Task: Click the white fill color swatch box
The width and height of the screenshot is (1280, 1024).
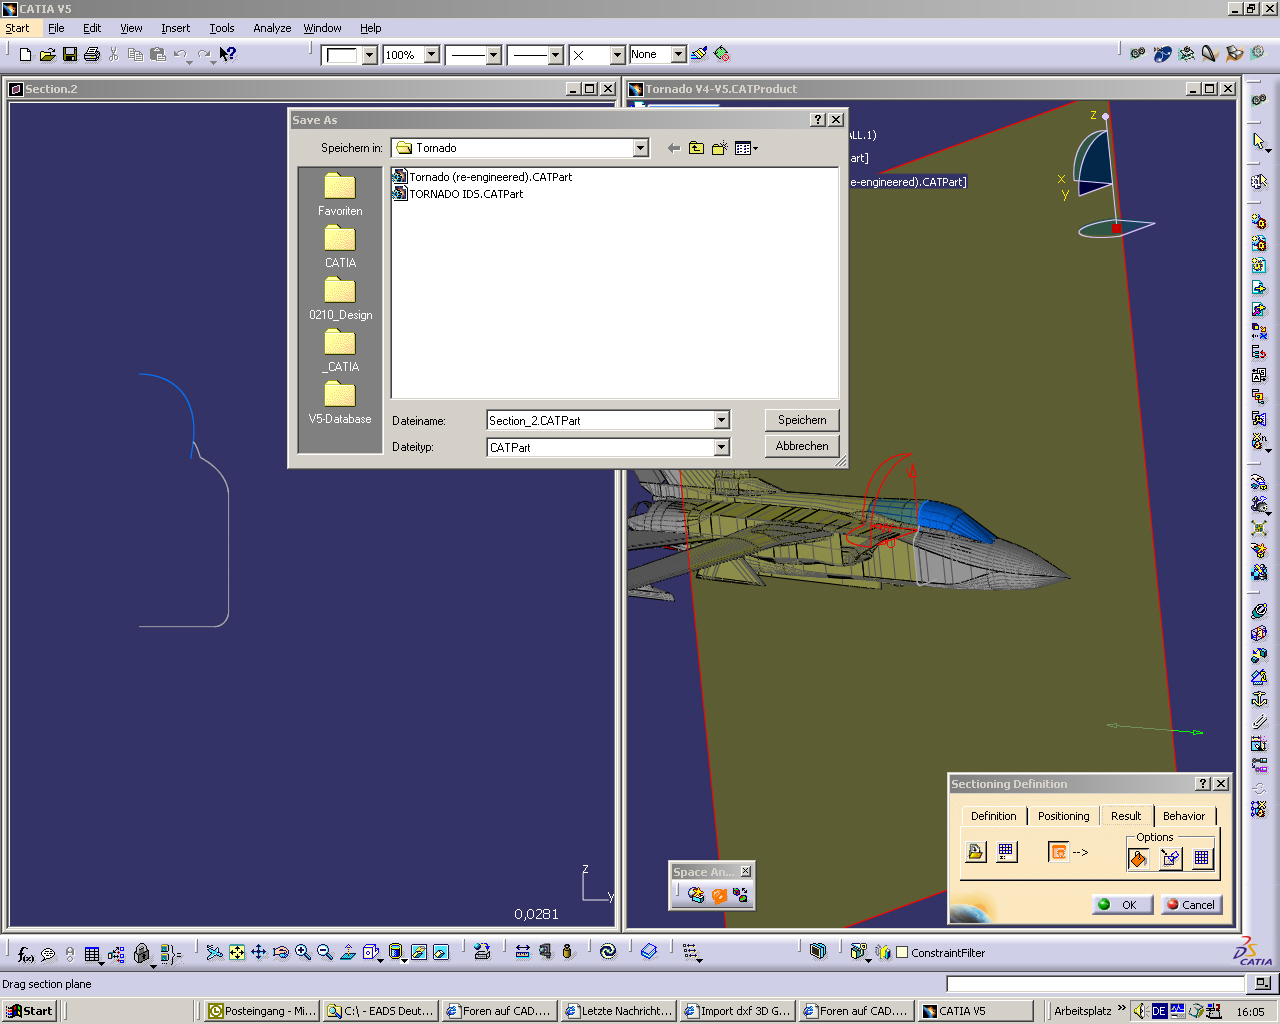Action: (x=342, y=55)
